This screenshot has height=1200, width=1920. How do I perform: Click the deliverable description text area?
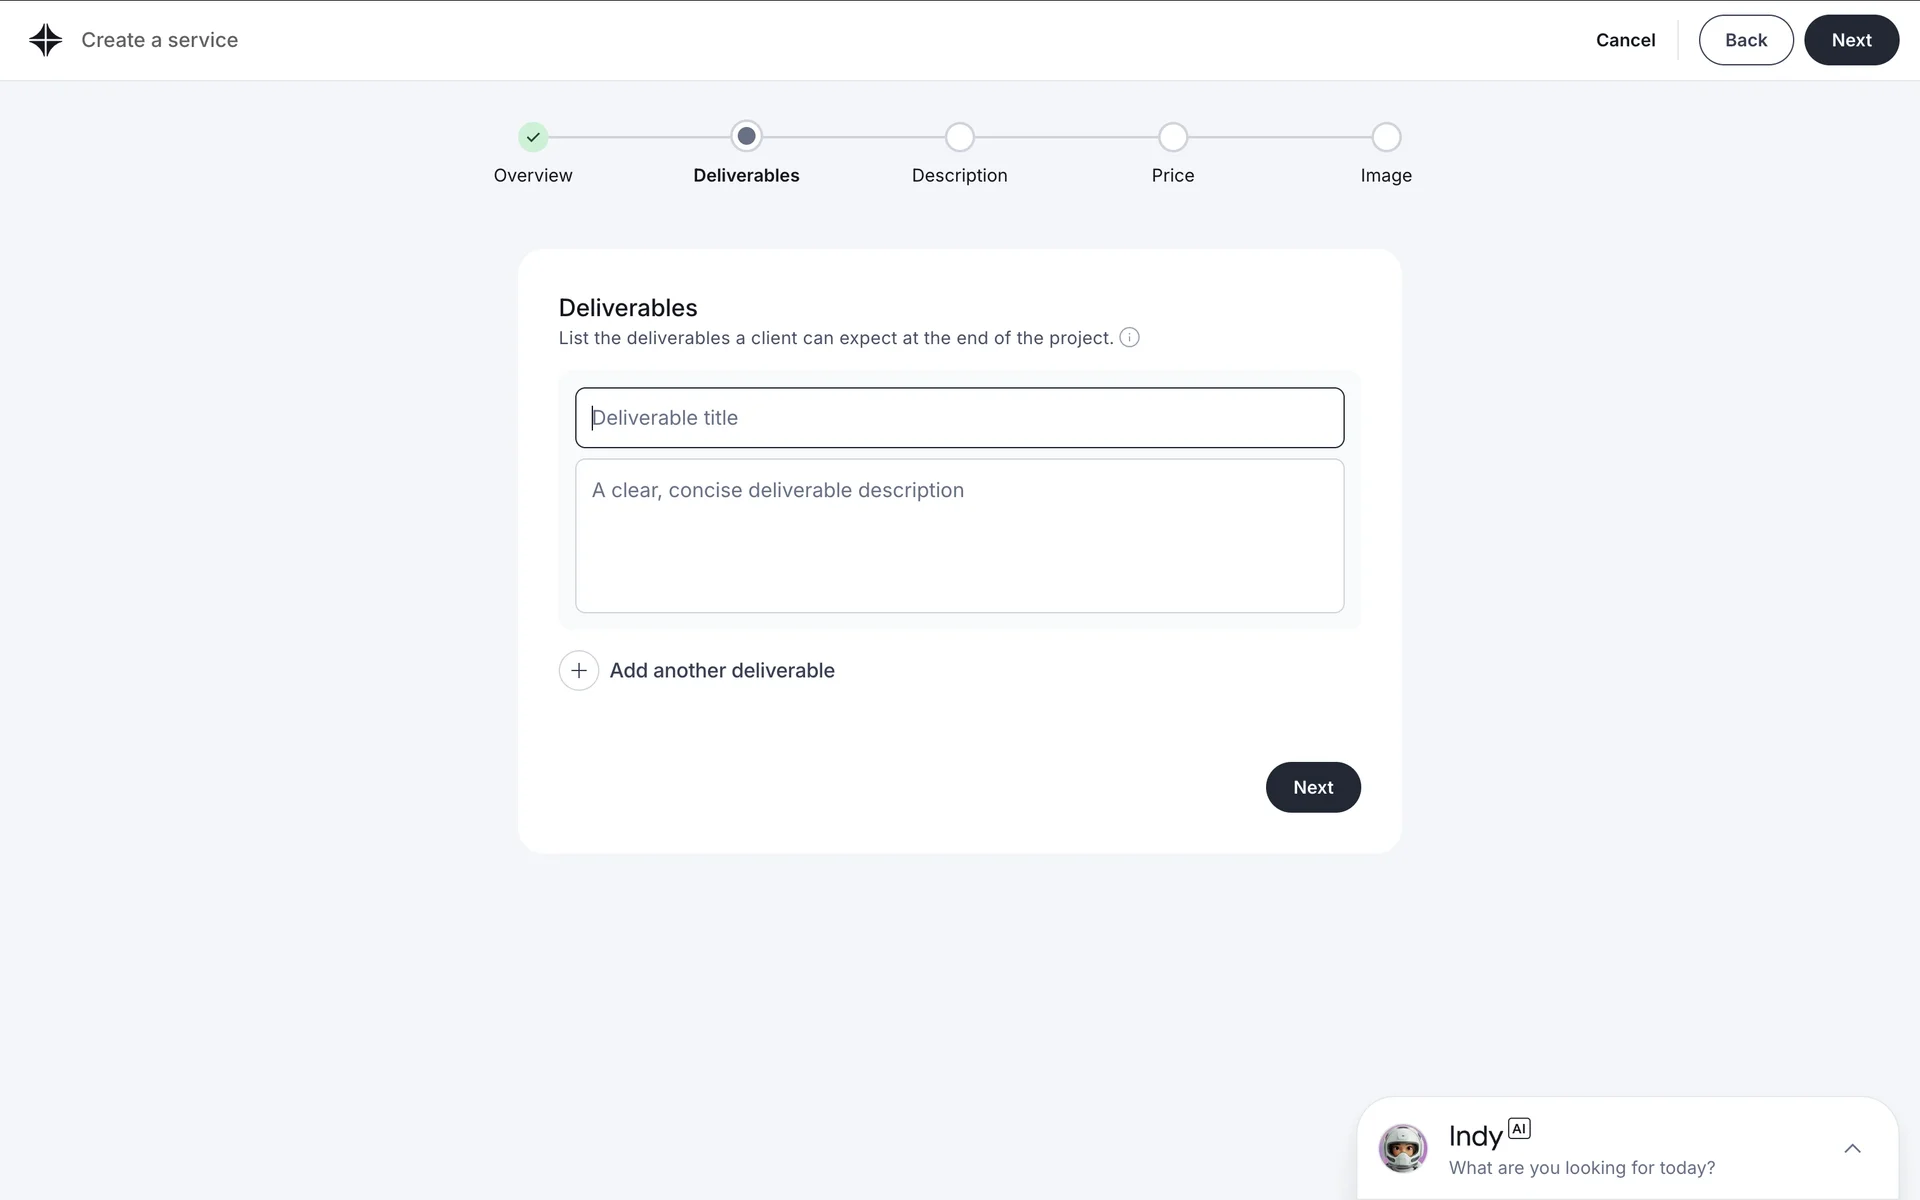coord(959,535)
